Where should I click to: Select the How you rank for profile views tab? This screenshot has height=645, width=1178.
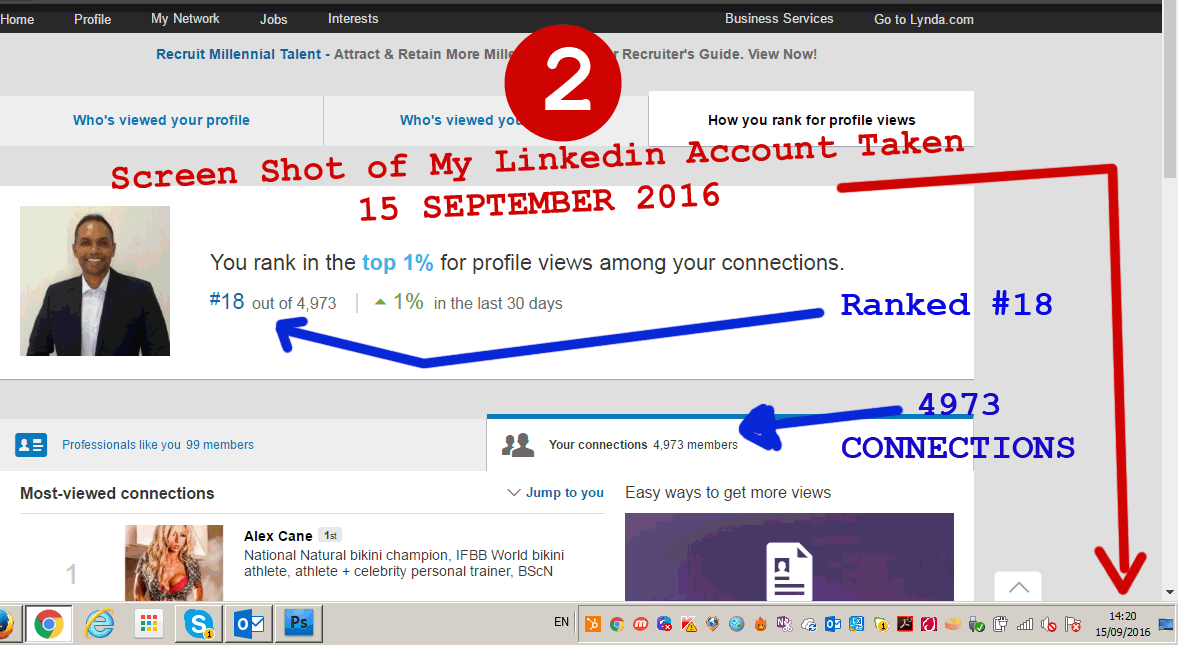[x=811, y=120]
